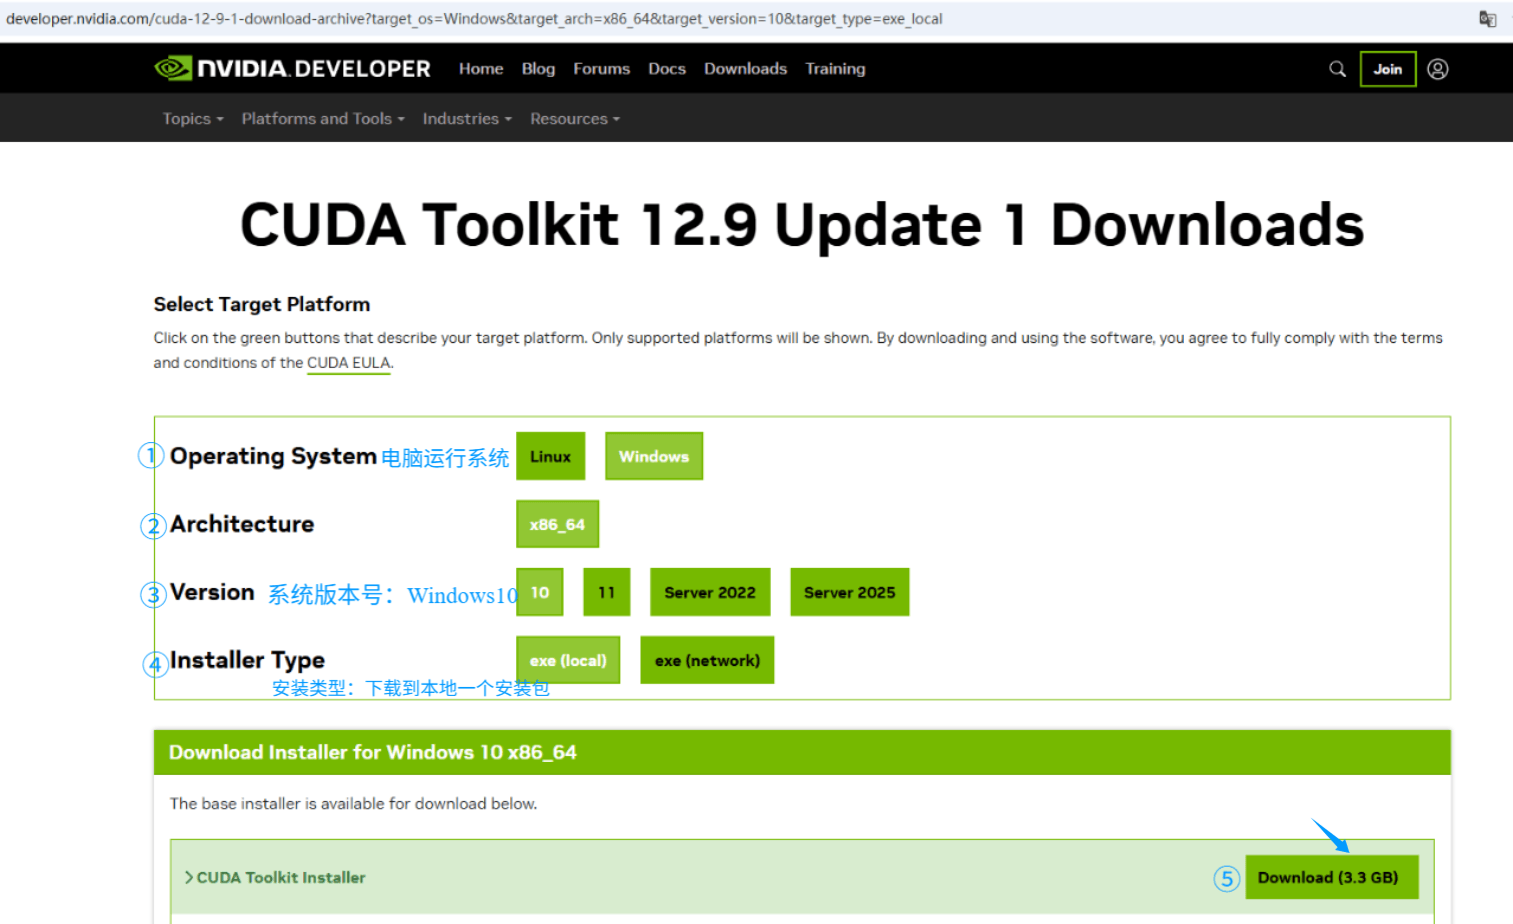Click the 'CUDA Toolkit 12.9 Update 1 Downloads' title
The height and width of the screenshot is (924, 1513).
pos(802,224)
